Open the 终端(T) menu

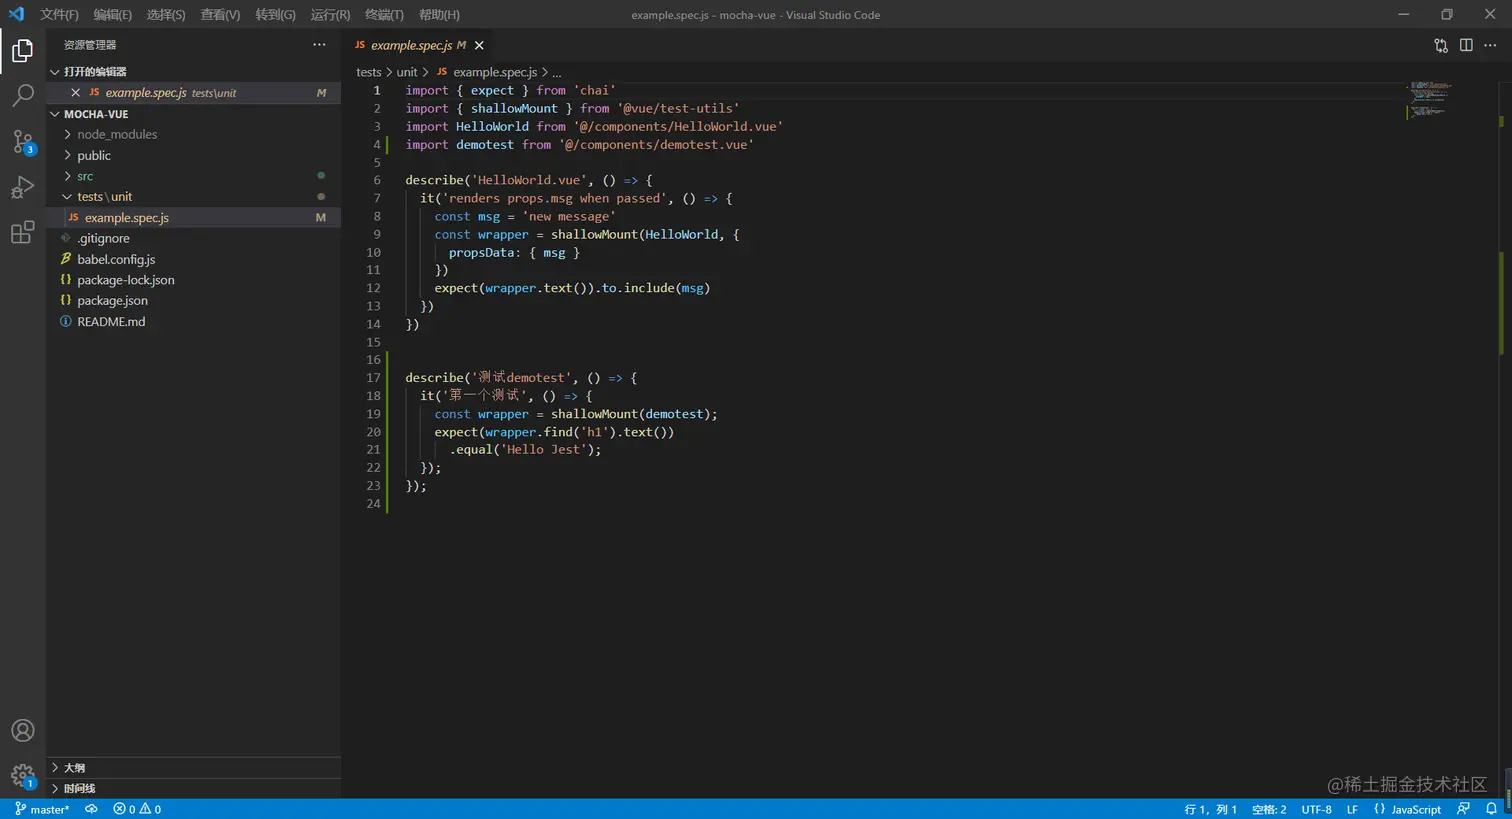coord(384,15)
